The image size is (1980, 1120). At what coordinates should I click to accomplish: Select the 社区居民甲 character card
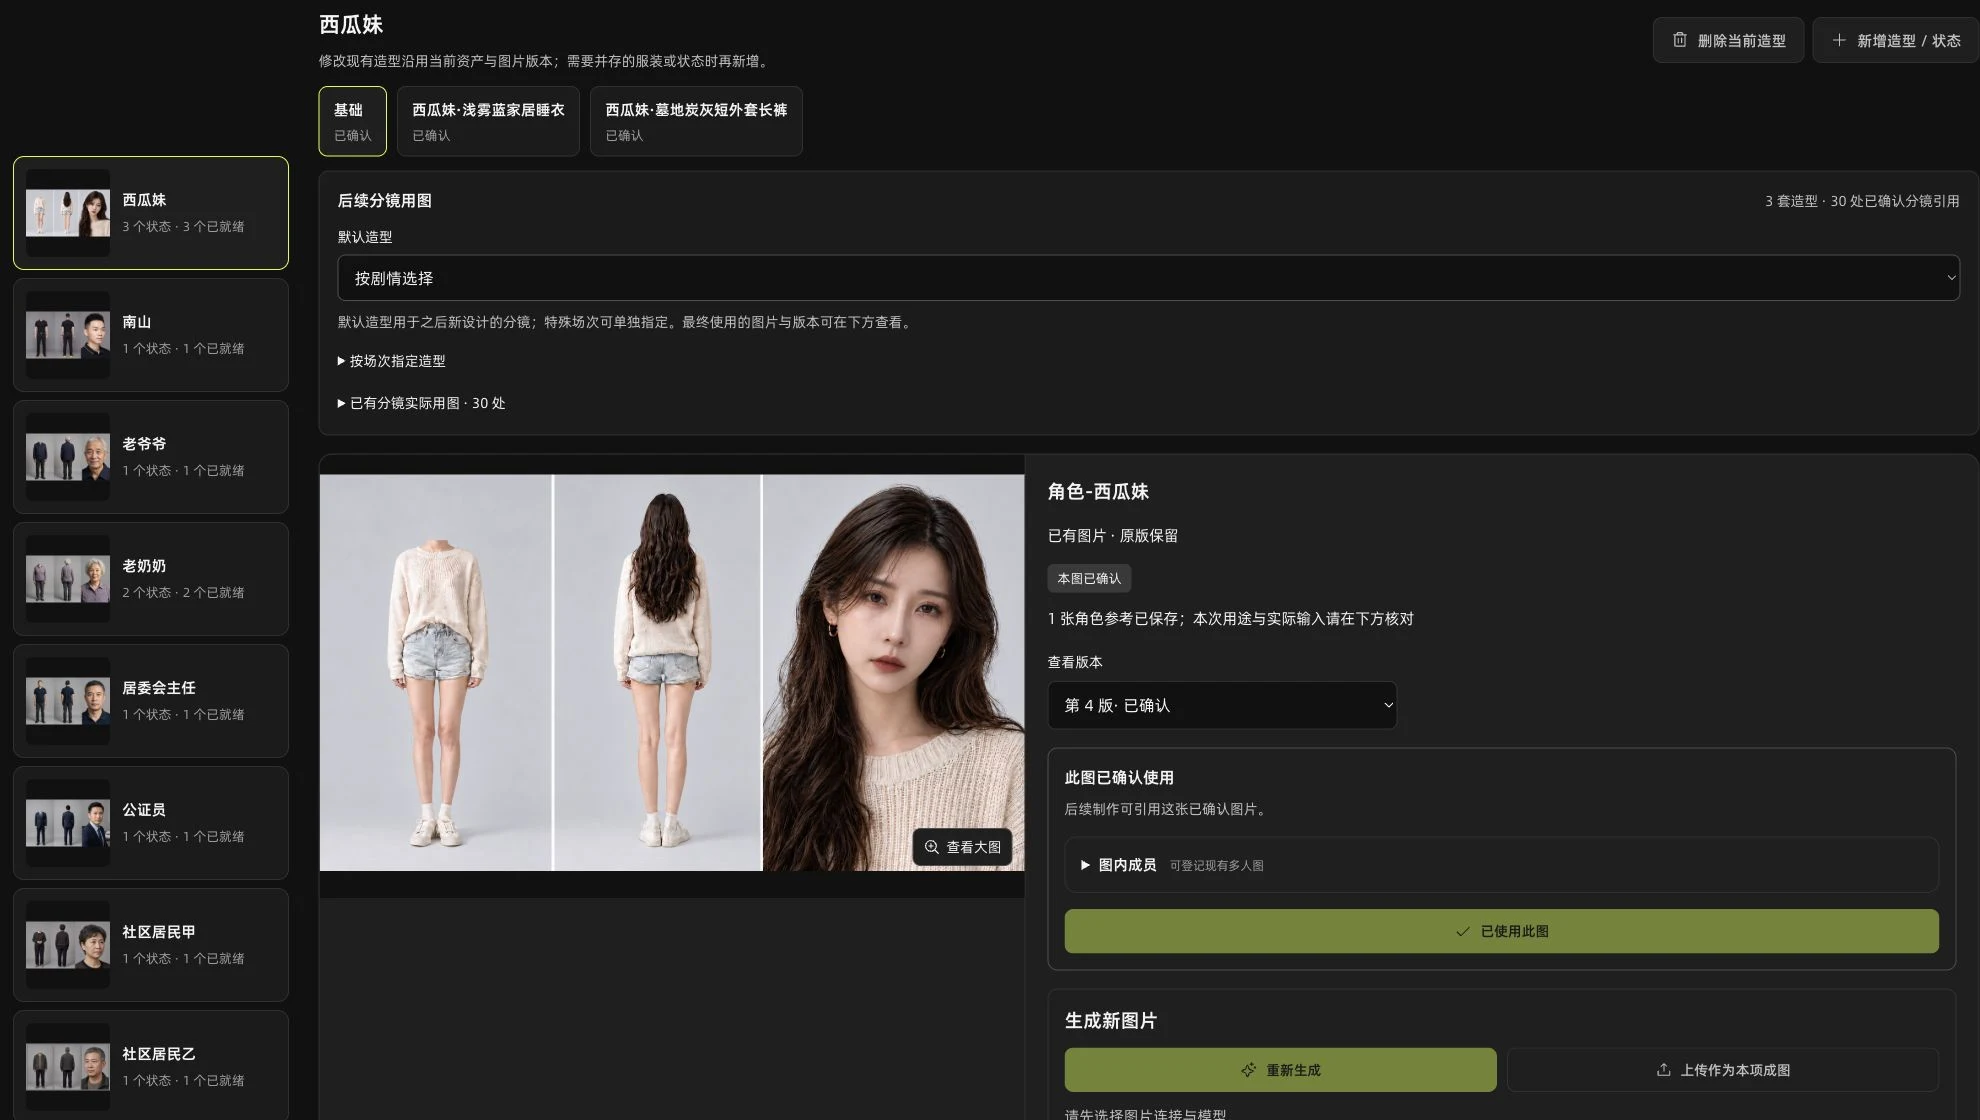pyautogui.click(x=151, y=945)
